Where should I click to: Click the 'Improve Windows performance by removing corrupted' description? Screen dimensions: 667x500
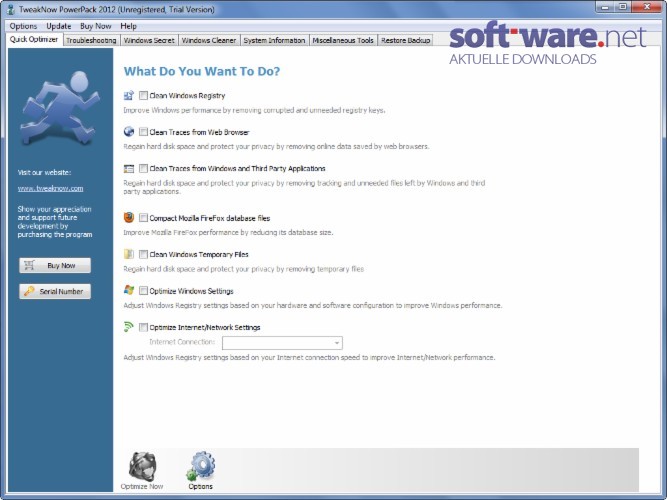click(254, 110)
